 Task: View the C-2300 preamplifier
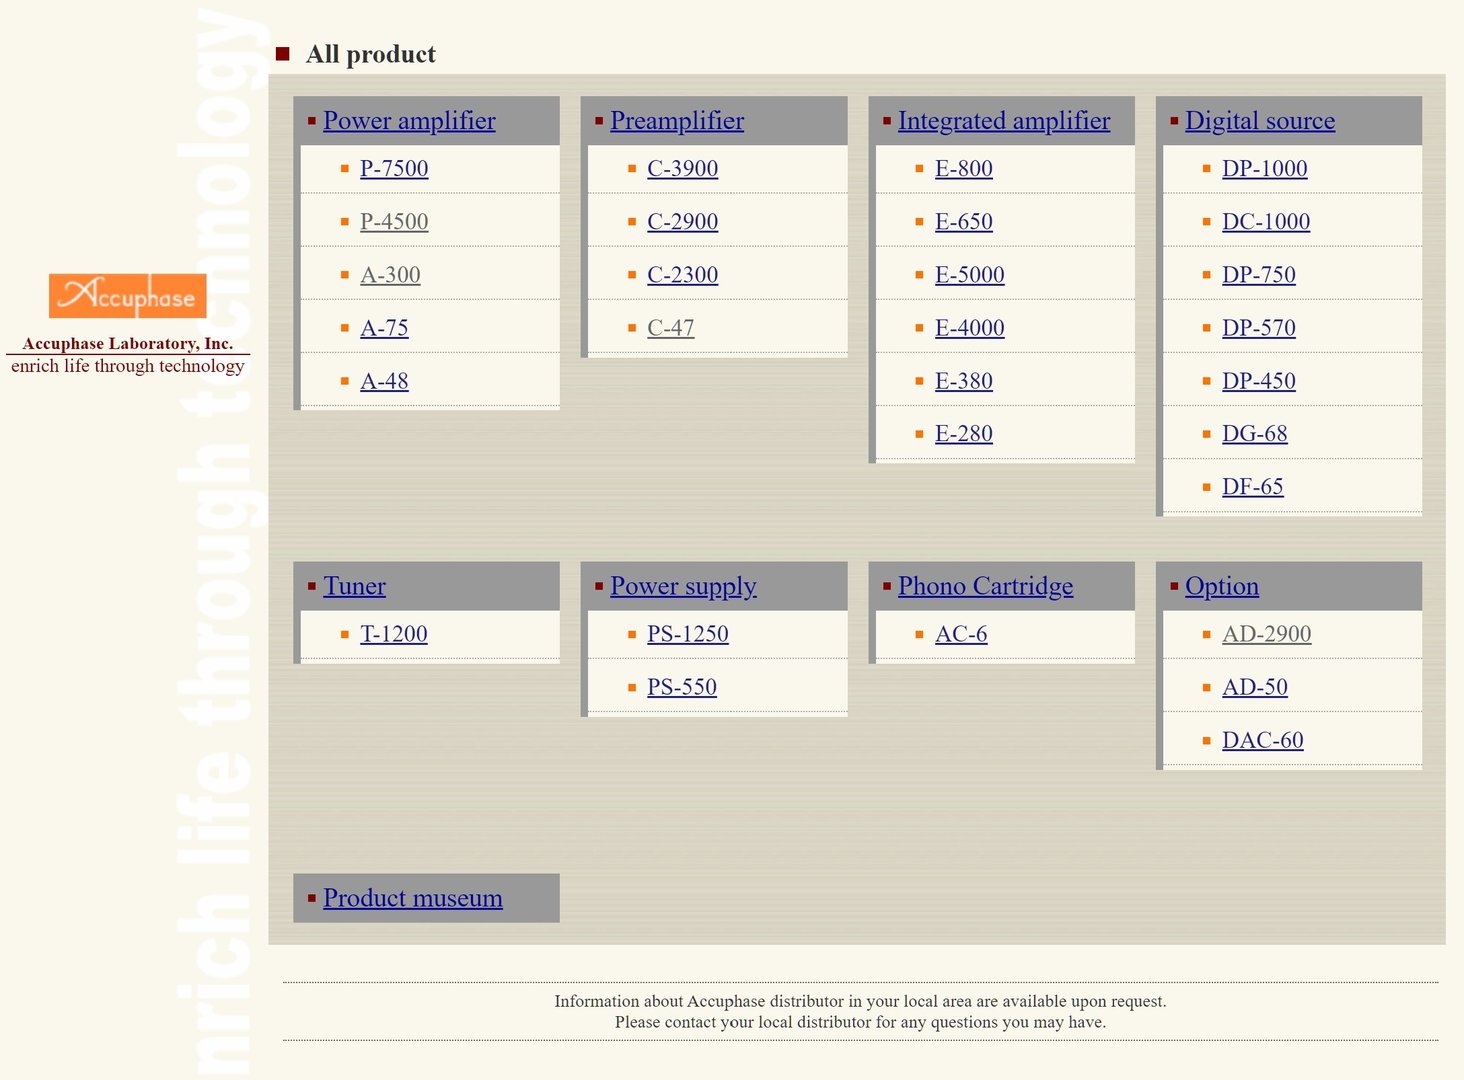point(682,275)
